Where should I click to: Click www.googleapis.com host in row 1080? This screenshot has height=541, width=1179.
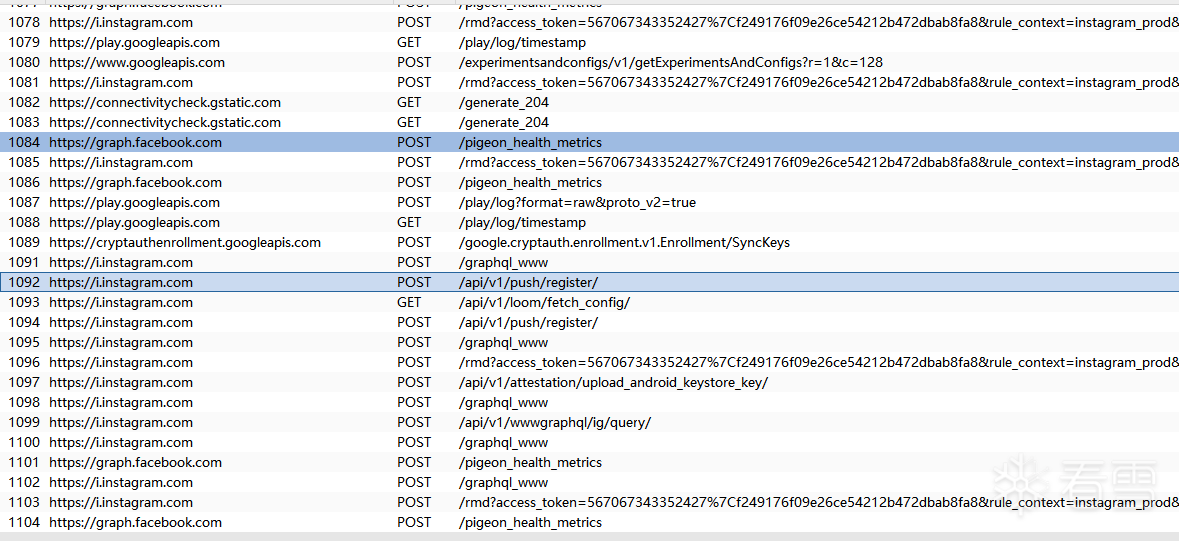pos(137,62)
